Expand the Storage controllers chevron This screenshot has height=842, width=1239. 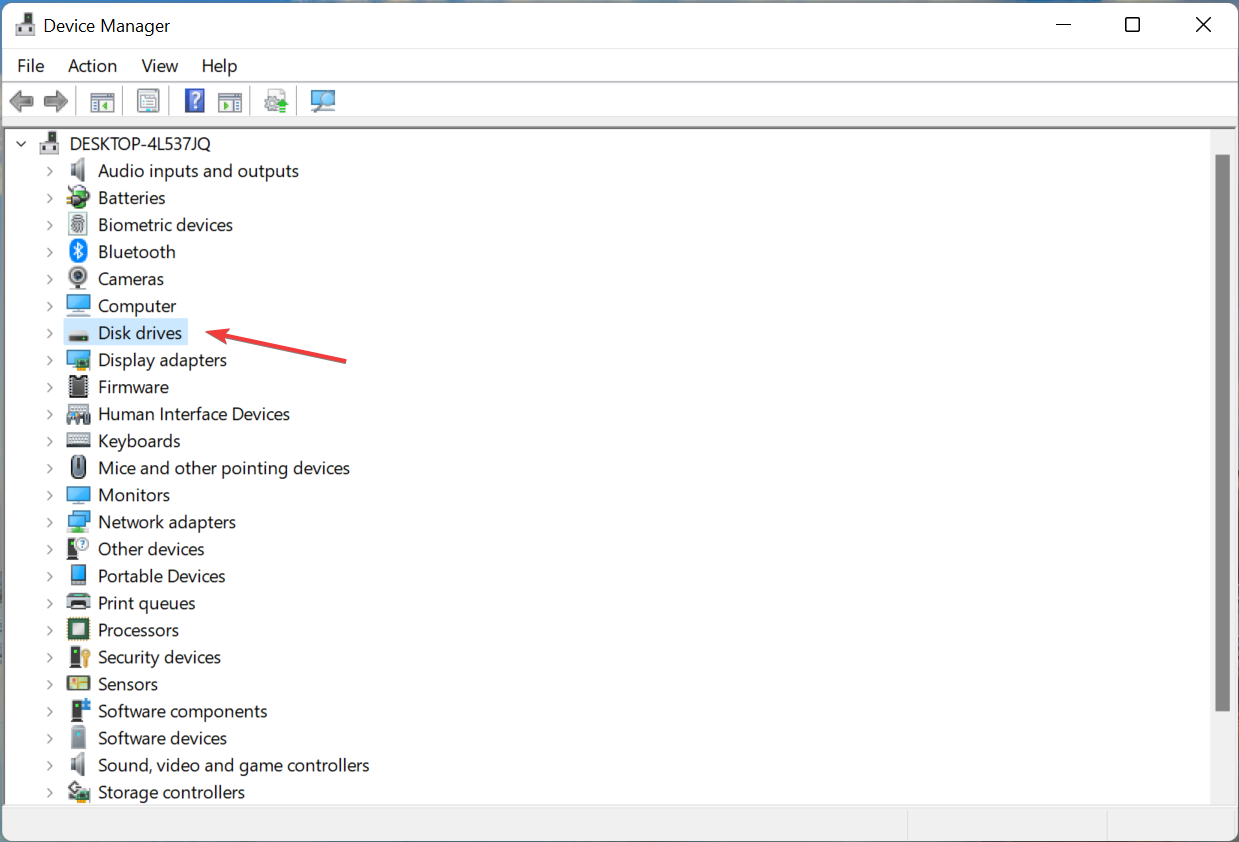[49, 792]
